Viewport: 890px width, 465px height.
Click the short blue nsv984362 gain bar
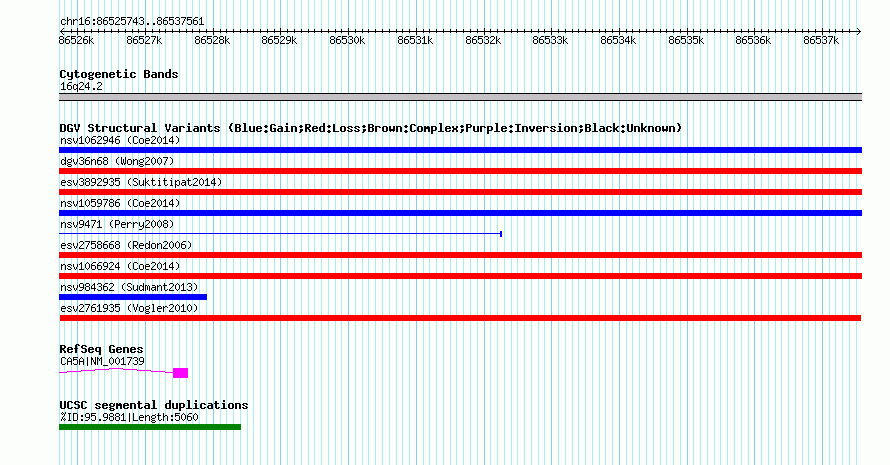click(x=133, y=297)
